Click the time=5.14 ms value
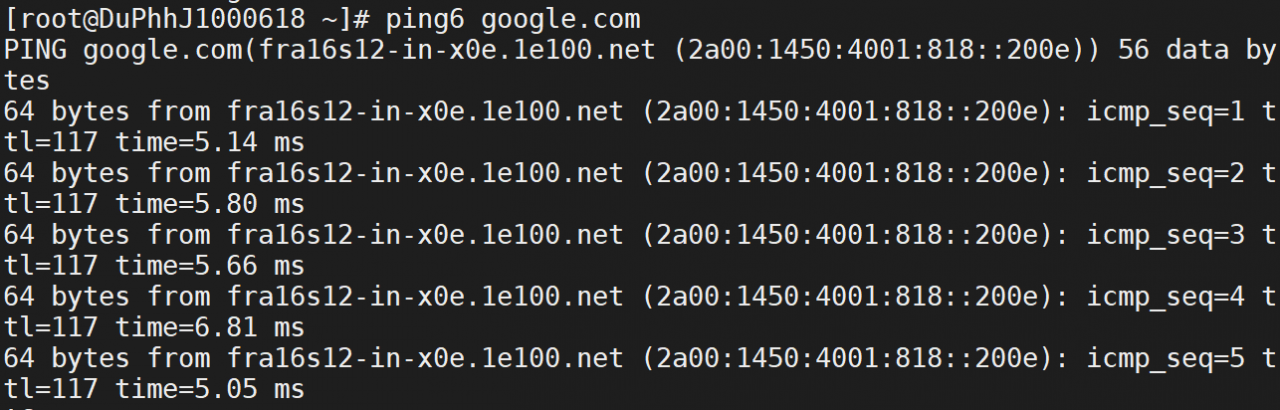 (x=210, y=143)
